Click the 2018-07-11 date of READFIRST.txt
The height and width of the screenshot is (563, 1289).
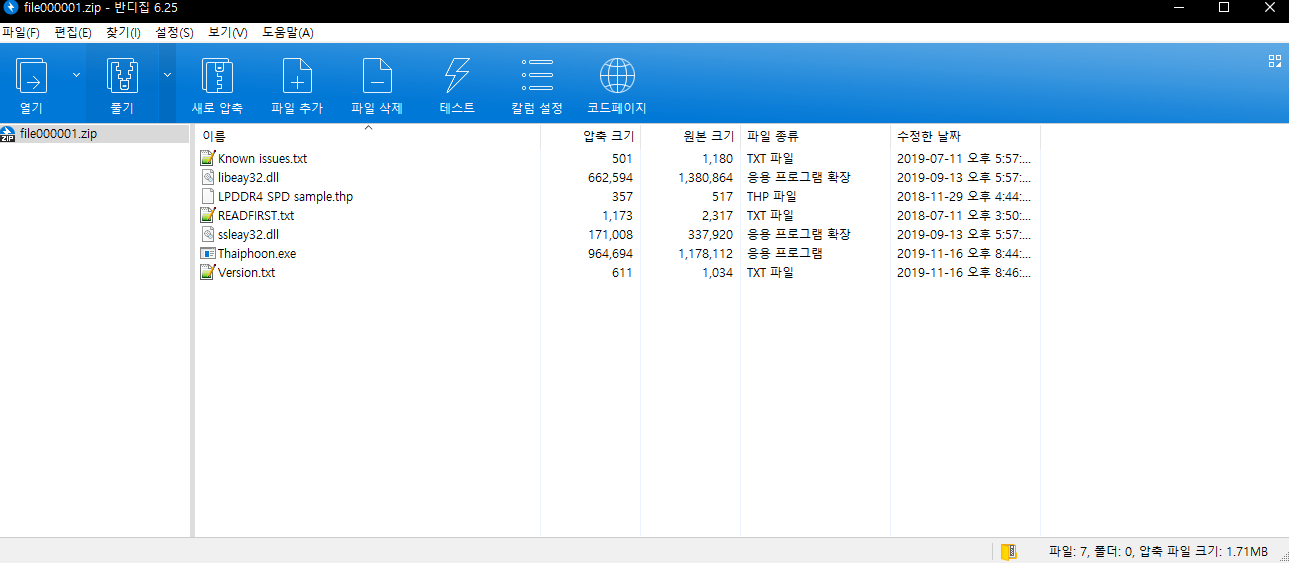tap(964, 215)
